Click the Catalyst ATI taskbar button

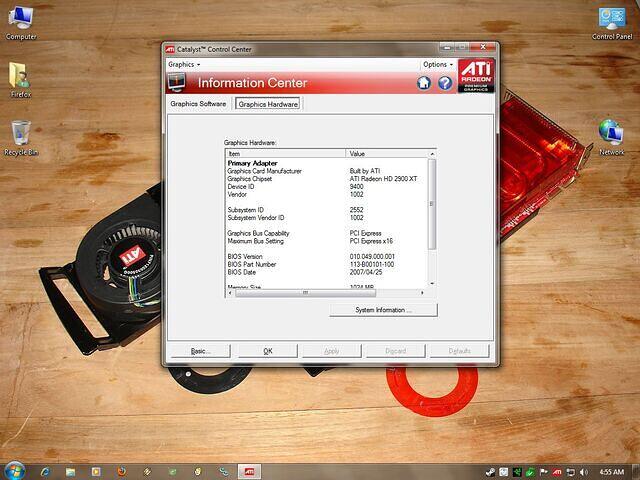point(249,472)
